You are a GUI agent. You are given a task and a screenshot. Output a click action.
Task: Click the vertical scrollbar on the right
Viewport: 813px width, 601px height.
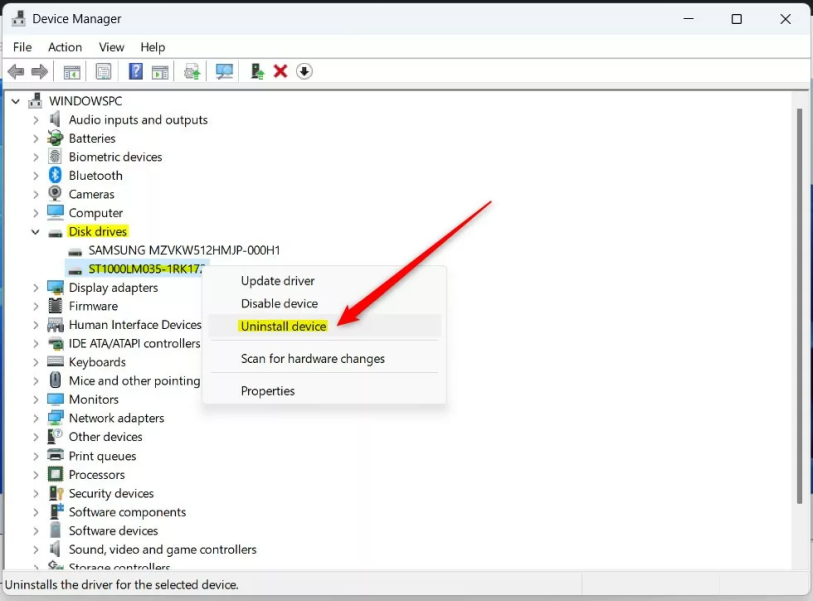tap(806, 300)
